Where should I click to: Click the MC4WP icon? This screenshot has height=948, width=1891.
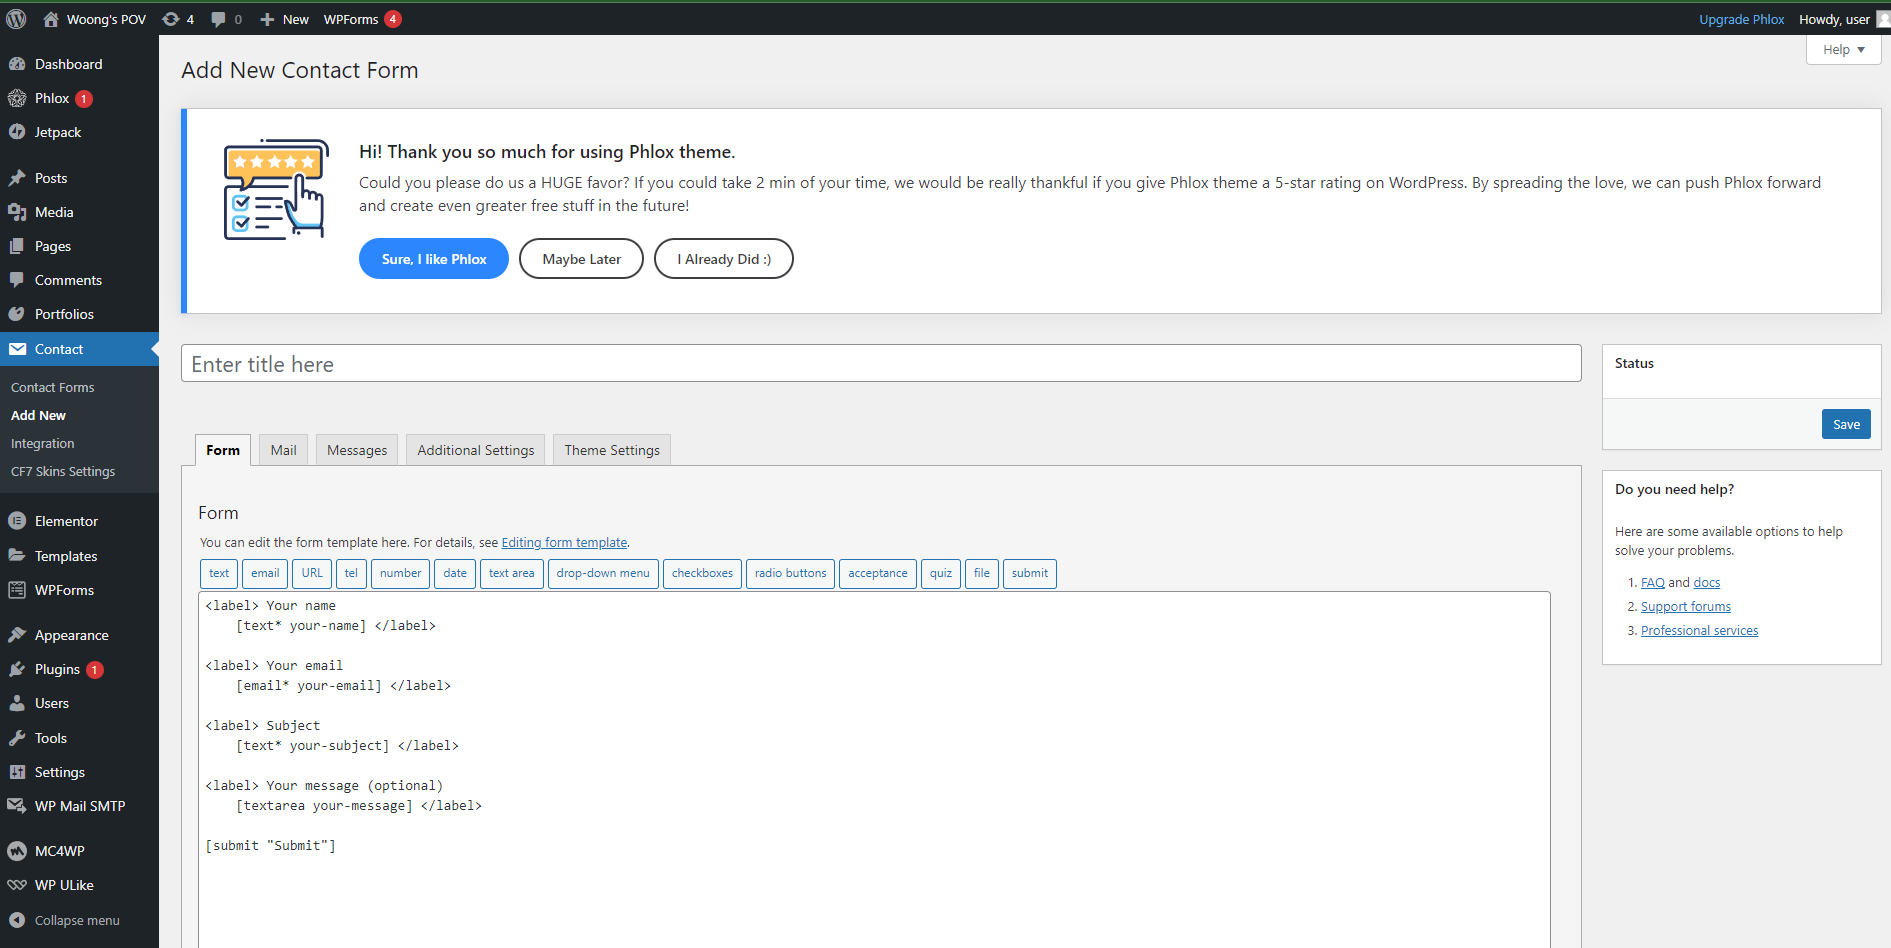(17, 851)
